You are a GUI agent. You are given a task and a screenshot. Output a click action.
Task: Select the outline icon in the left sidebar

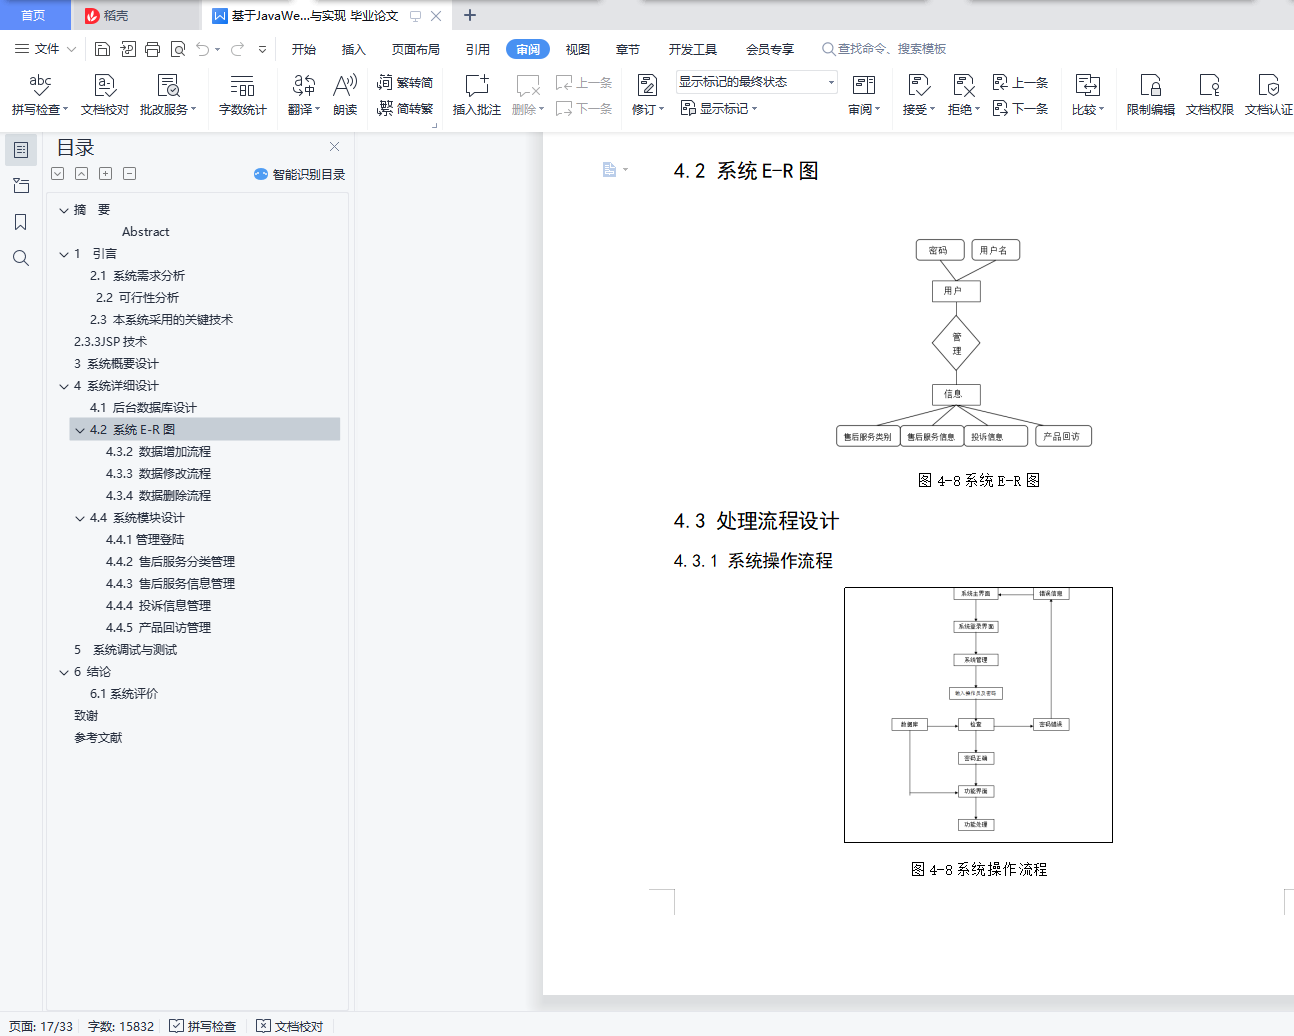point(21,150)
